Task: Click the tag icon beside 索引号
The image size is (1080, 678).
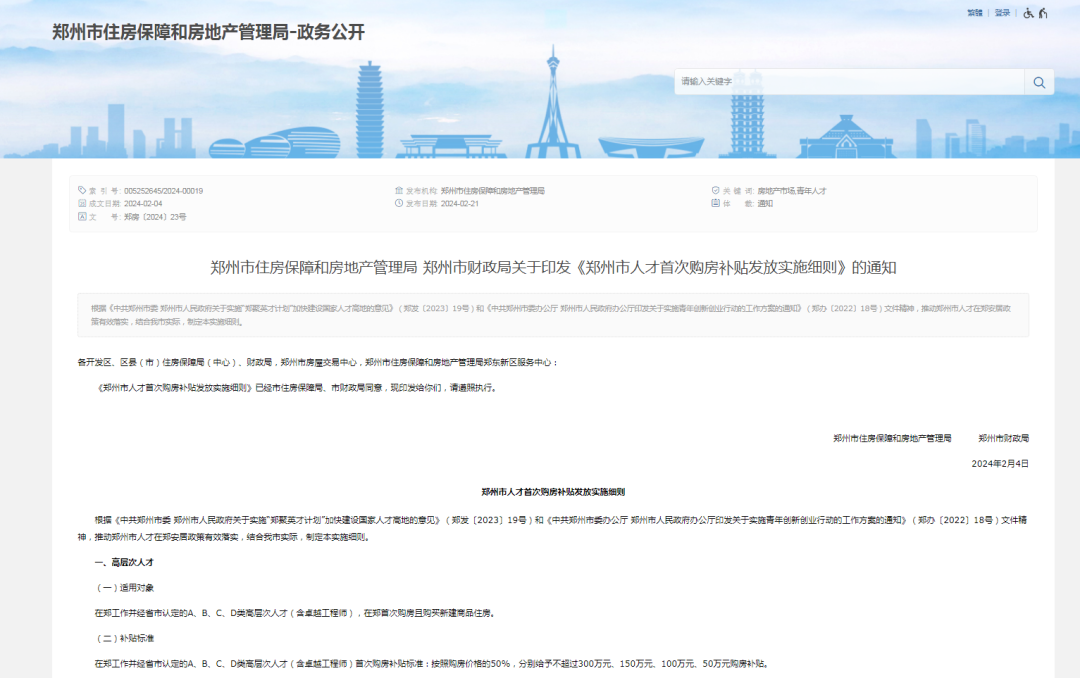Action: pos(82,190)
